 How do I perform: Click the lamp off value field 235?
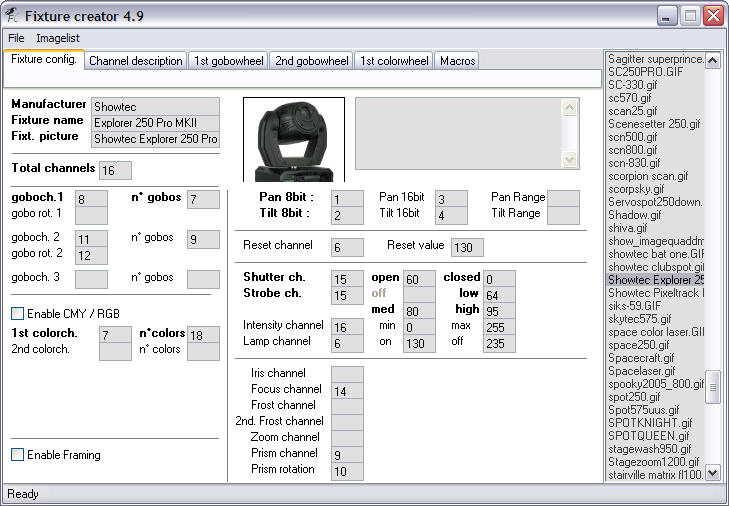click(499, 343)
